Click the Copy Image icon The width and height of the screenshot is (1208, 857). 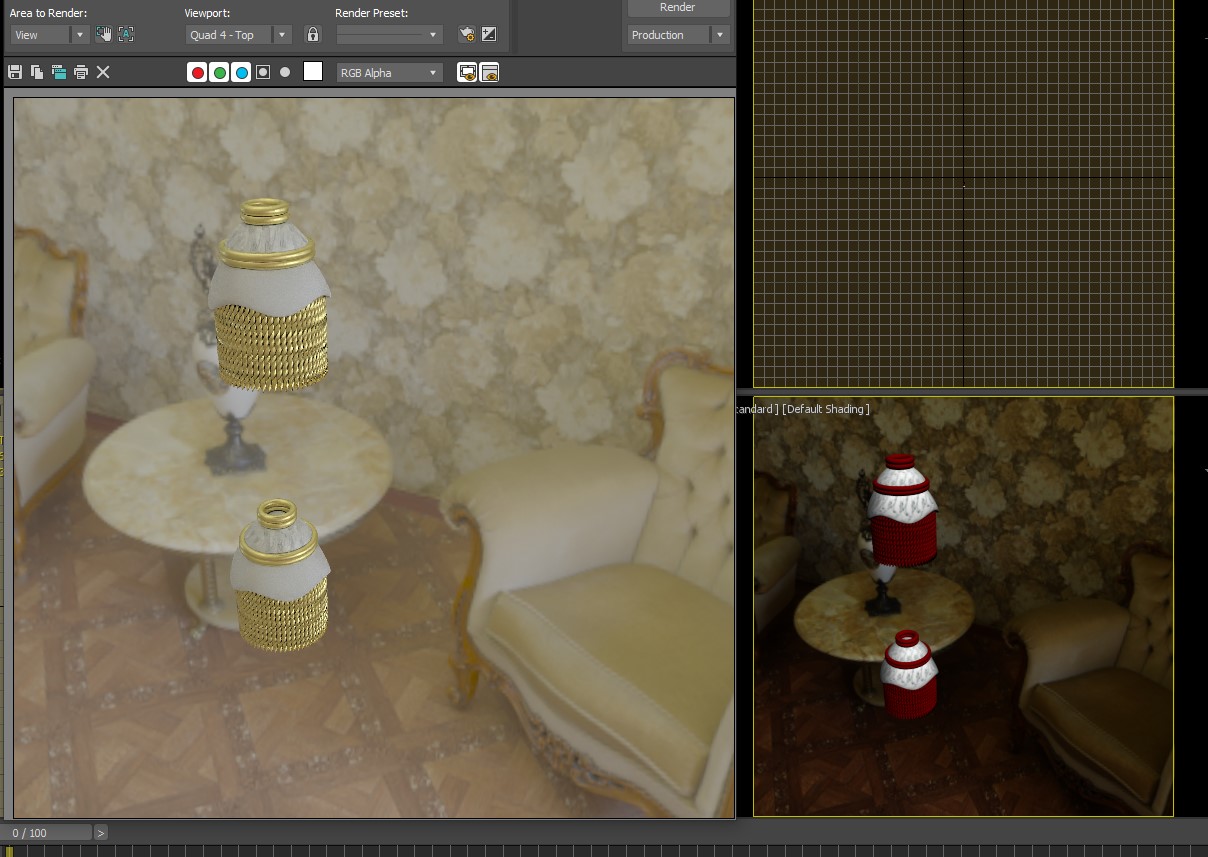[37, 72]
